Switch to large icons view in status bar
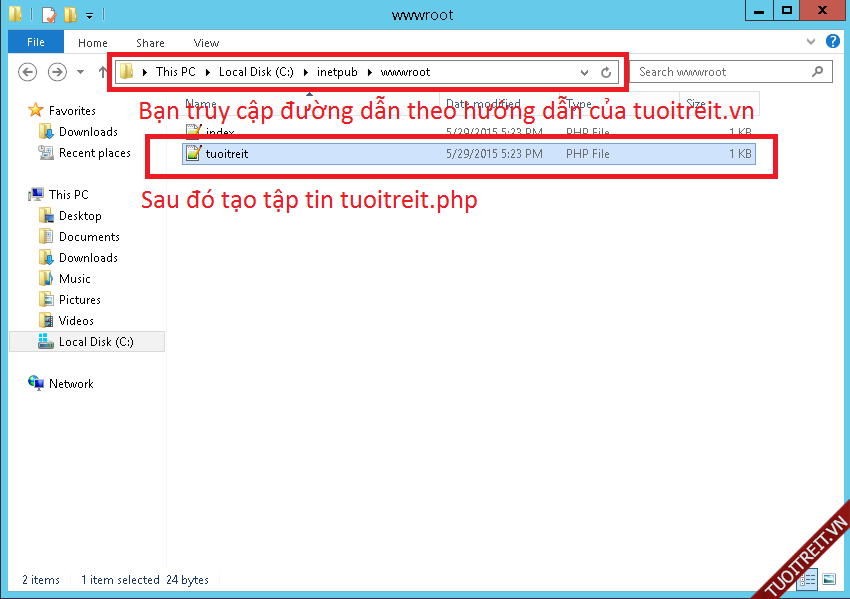The width and height of the screenshot is (850, 599). click(828, 579)
